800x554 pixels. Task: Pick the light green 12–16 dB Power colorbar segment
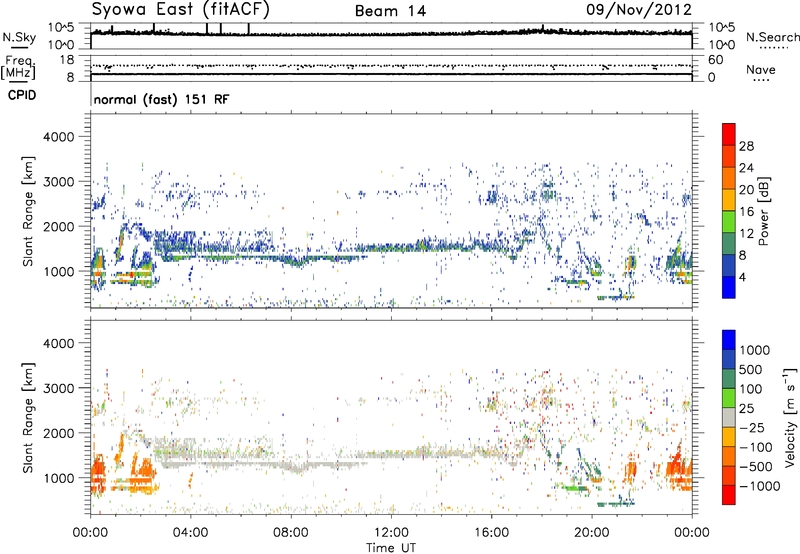coord(729,222)
